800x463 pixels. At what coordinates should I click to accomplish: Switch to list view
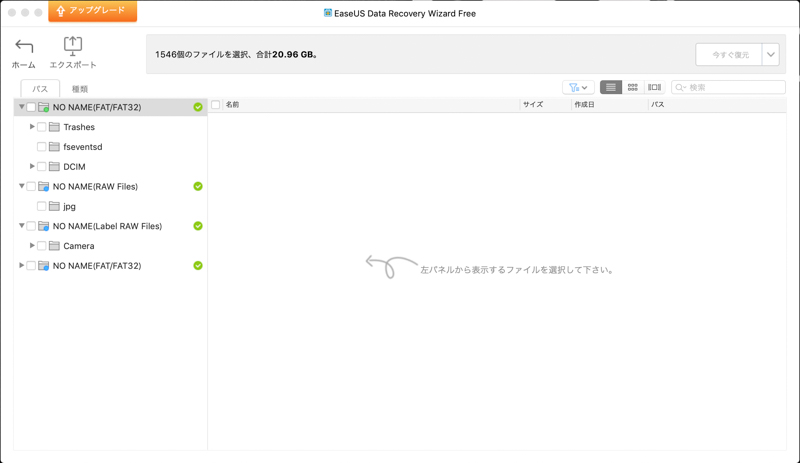point(611,87)
